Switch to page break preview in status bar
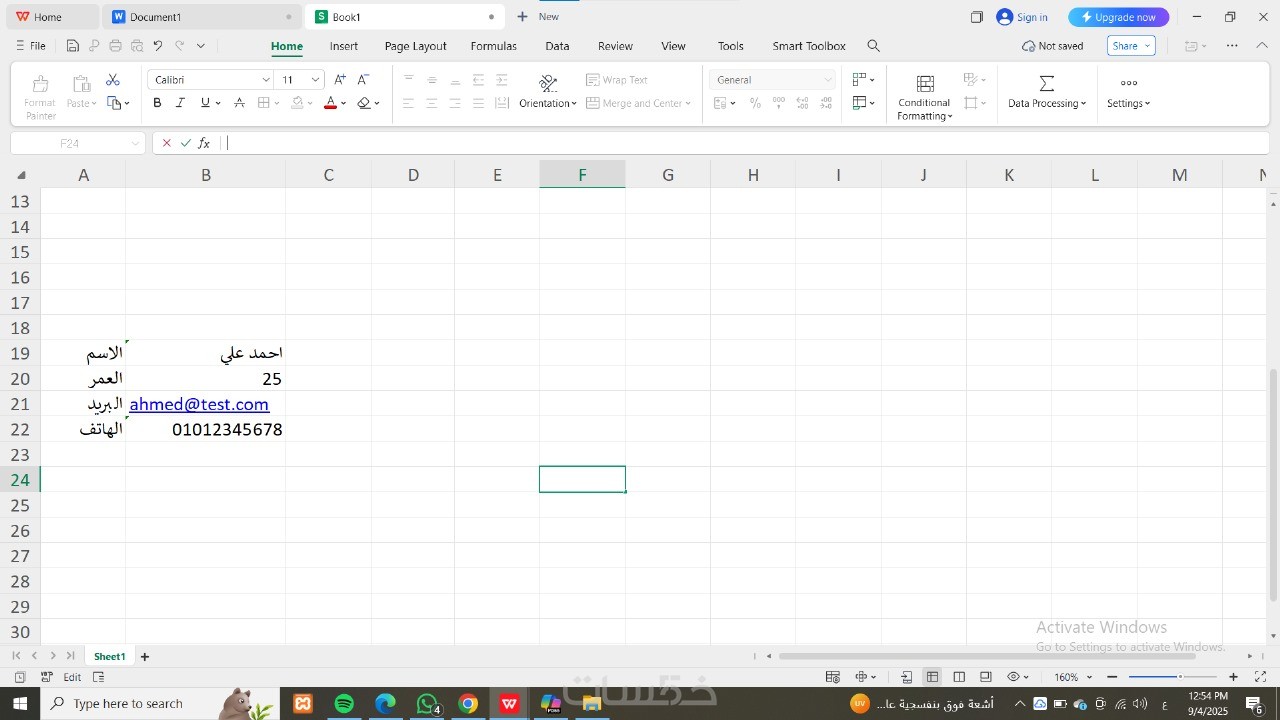This screenshot has height=720, width=1280. (959, 677)
